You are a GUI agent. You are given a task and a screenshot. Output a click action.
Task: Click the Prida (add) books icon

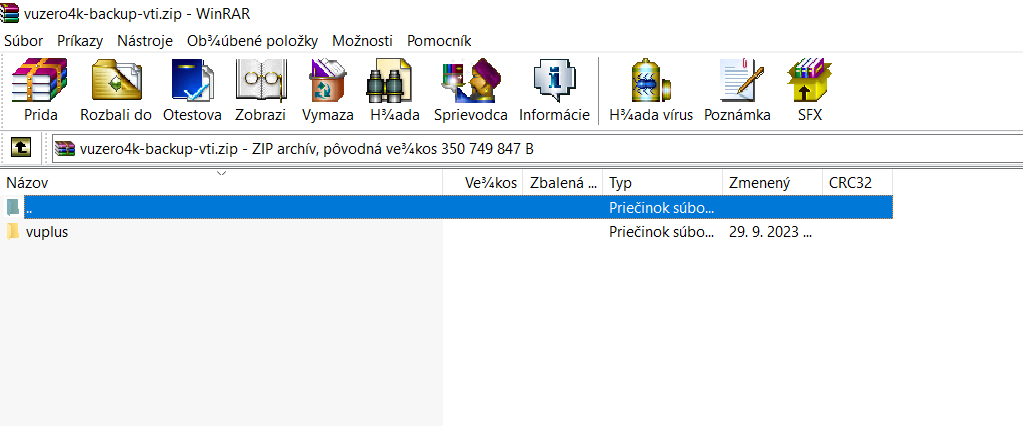[x=40, y=80]
